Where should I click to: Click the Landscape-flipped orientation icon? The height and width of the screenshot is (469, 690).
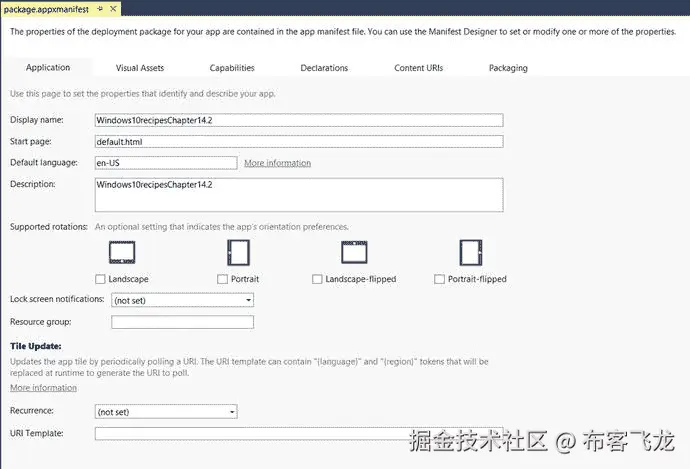[354, 252]
